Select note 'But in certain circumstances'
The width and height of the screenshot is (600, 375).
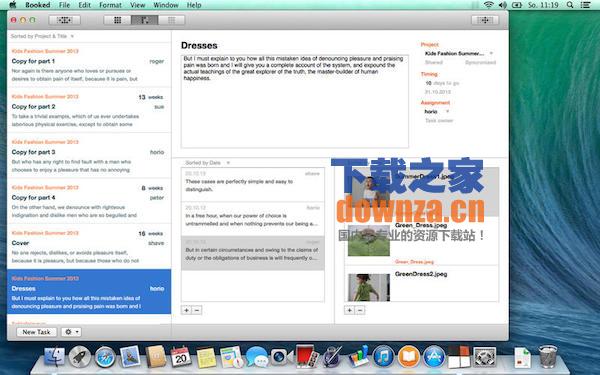253,253
